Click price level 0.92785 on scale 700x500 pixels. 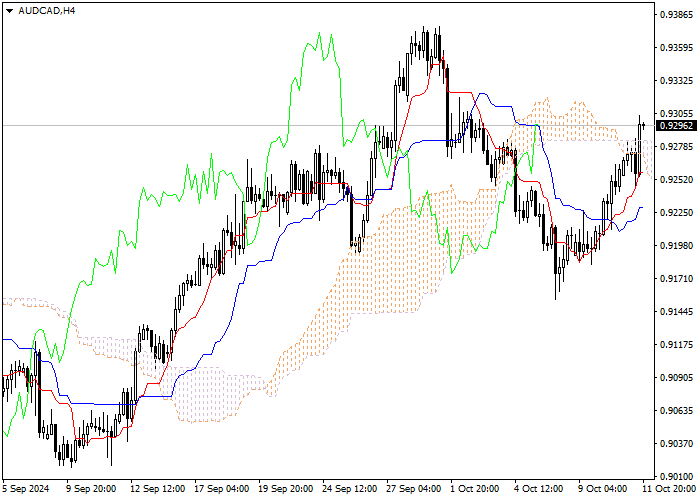coord(677,147)
